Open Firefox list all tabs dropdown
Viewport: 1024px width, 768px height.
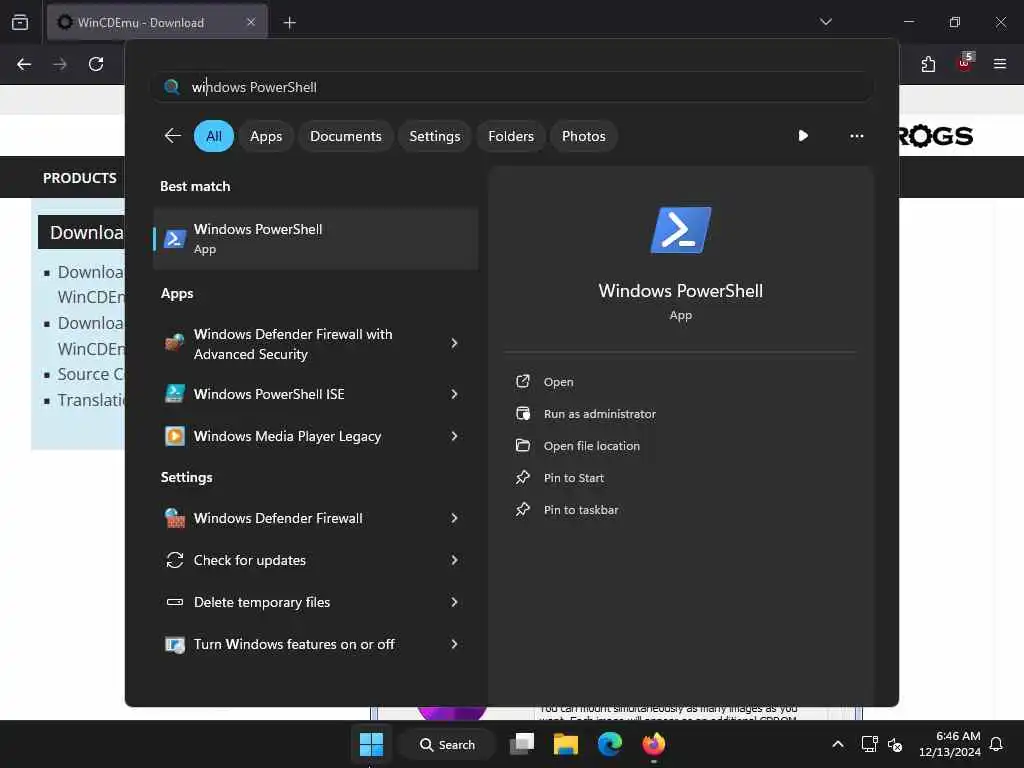pyautogui.click(x=825, y=22)
